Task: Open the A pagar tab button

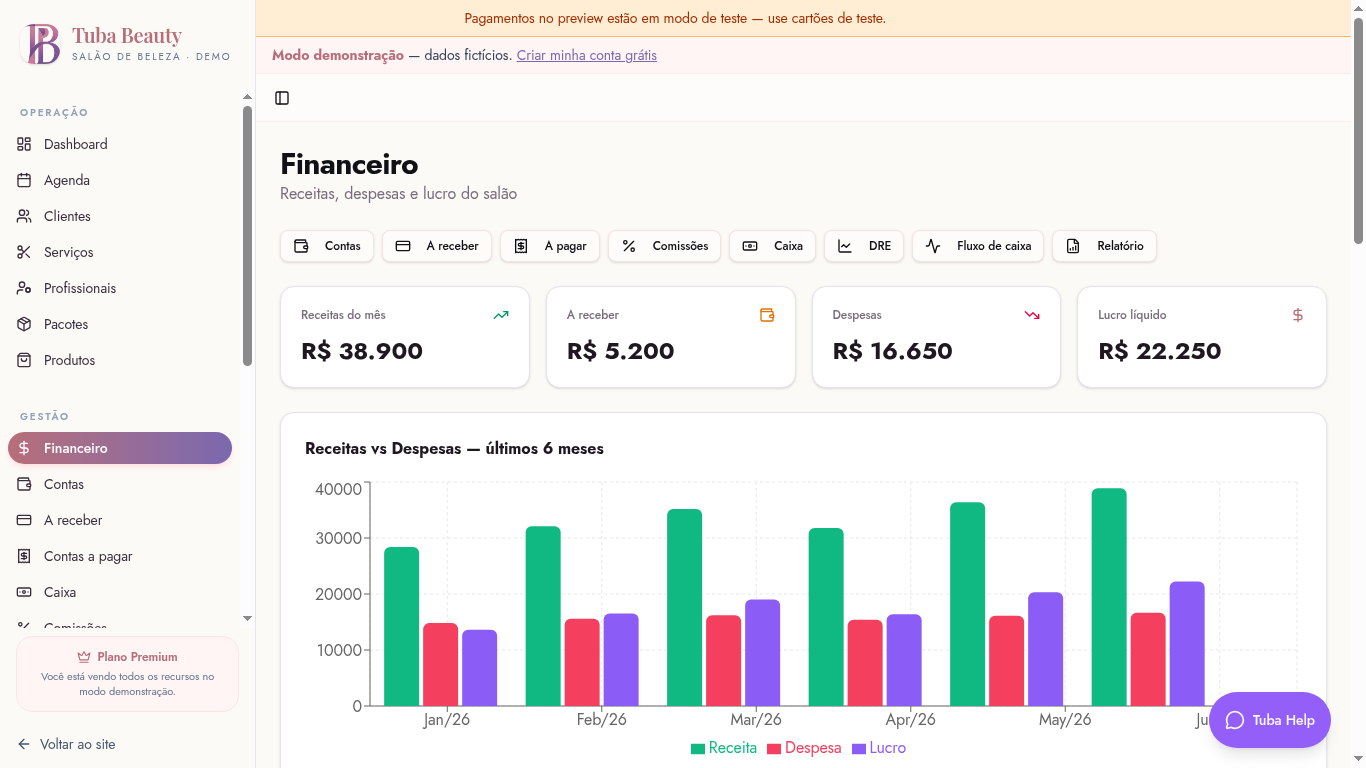Action: coord(550,246)
